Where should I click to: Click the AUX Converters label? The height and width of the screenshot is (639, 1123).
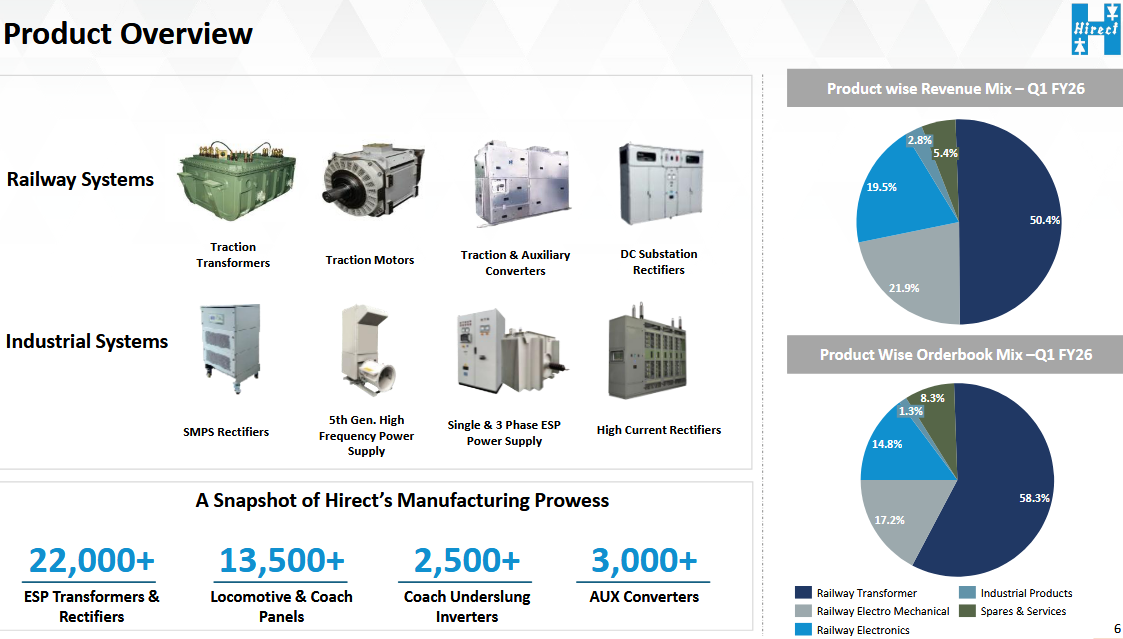click(644, 597)
